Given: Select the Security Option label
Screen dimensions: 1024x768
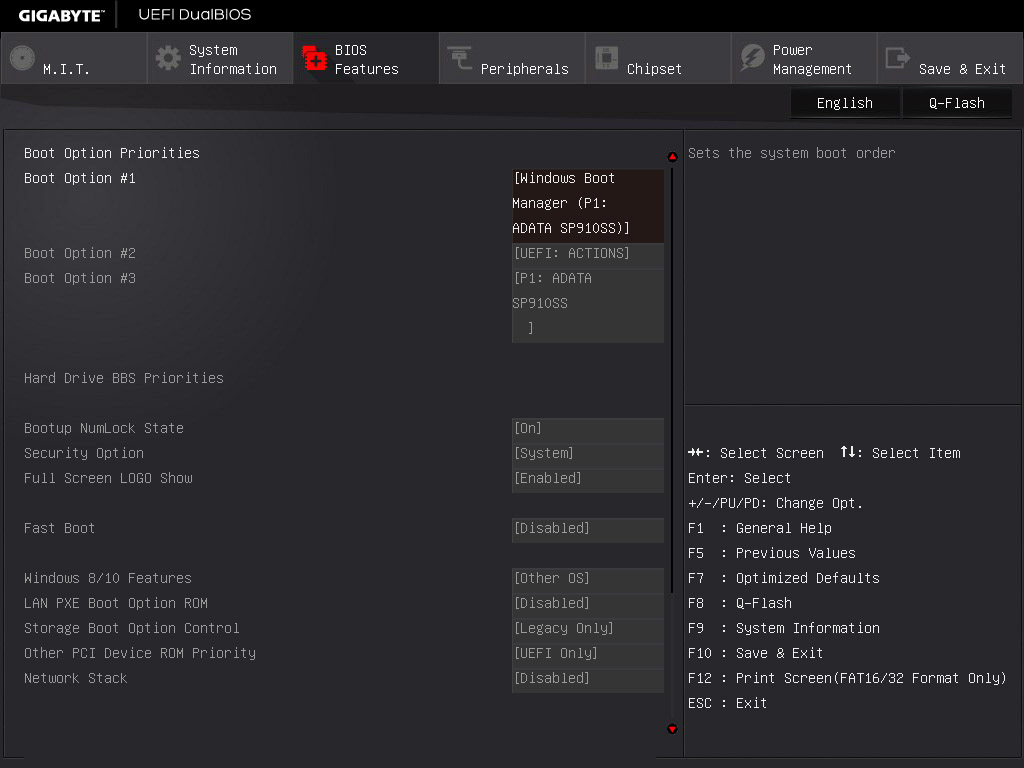Looking at the screenshot, I should click(x=84, y=453).
